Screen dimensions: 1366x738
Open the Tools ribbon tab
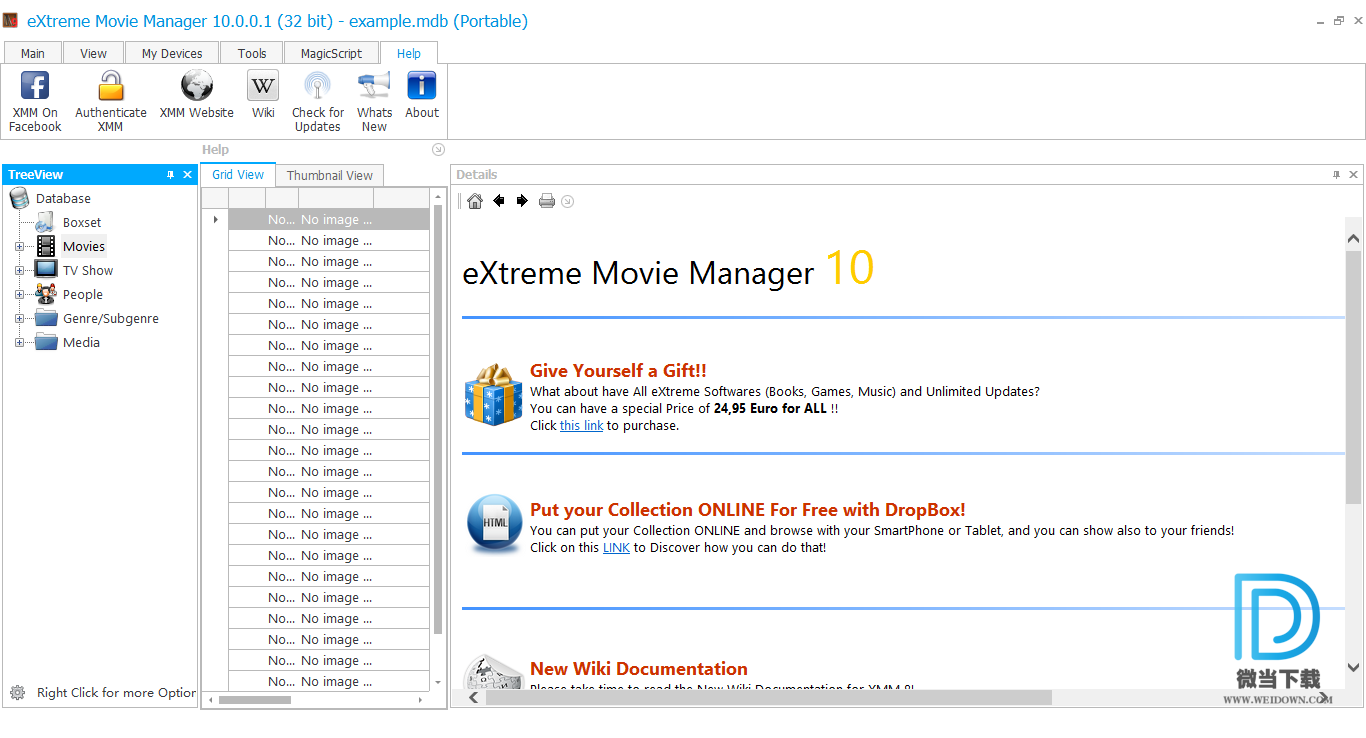[252, 54]
